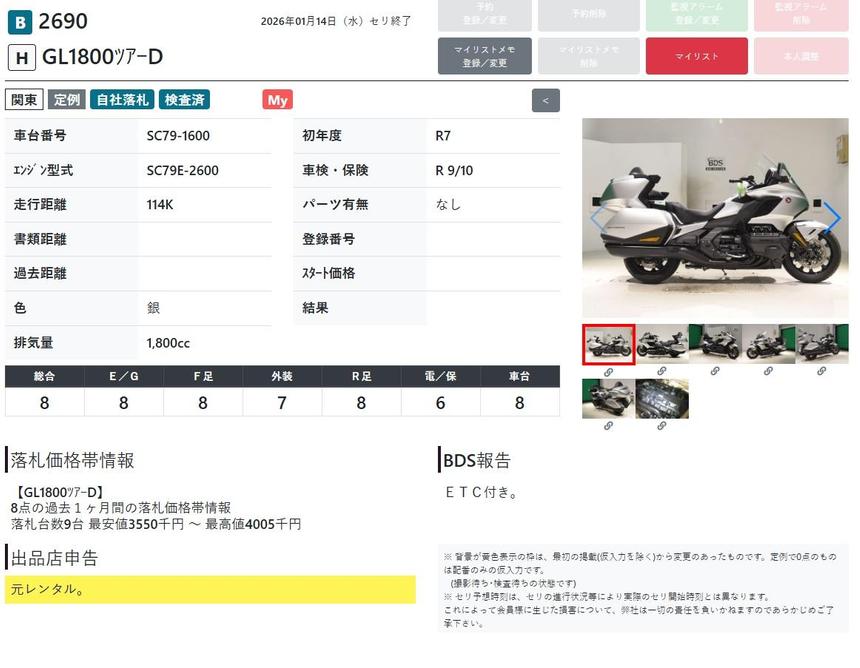860x668 pixels.
Task: Click the 監視アラーム 登録/変更 button
Action: coord(696,14)
